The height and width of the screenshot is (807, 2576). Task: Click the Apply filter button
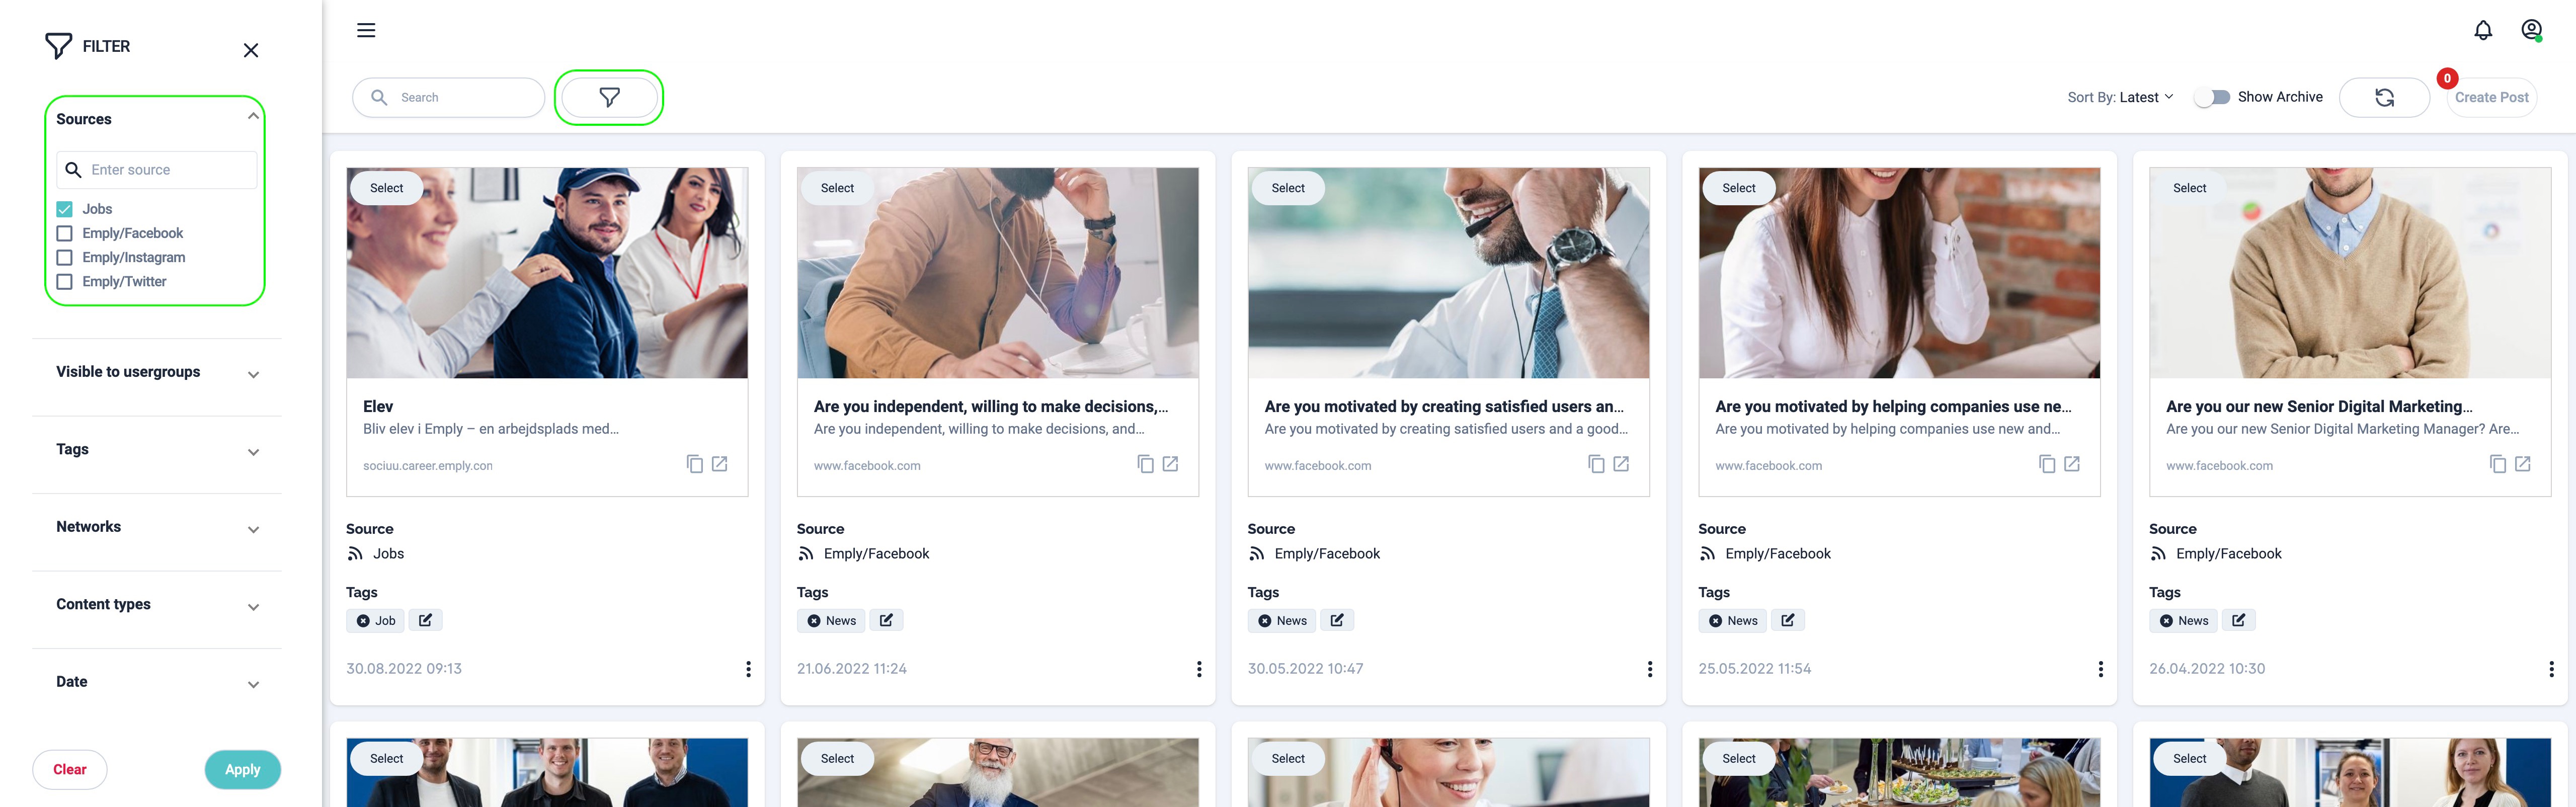click(x=243, y=769)
